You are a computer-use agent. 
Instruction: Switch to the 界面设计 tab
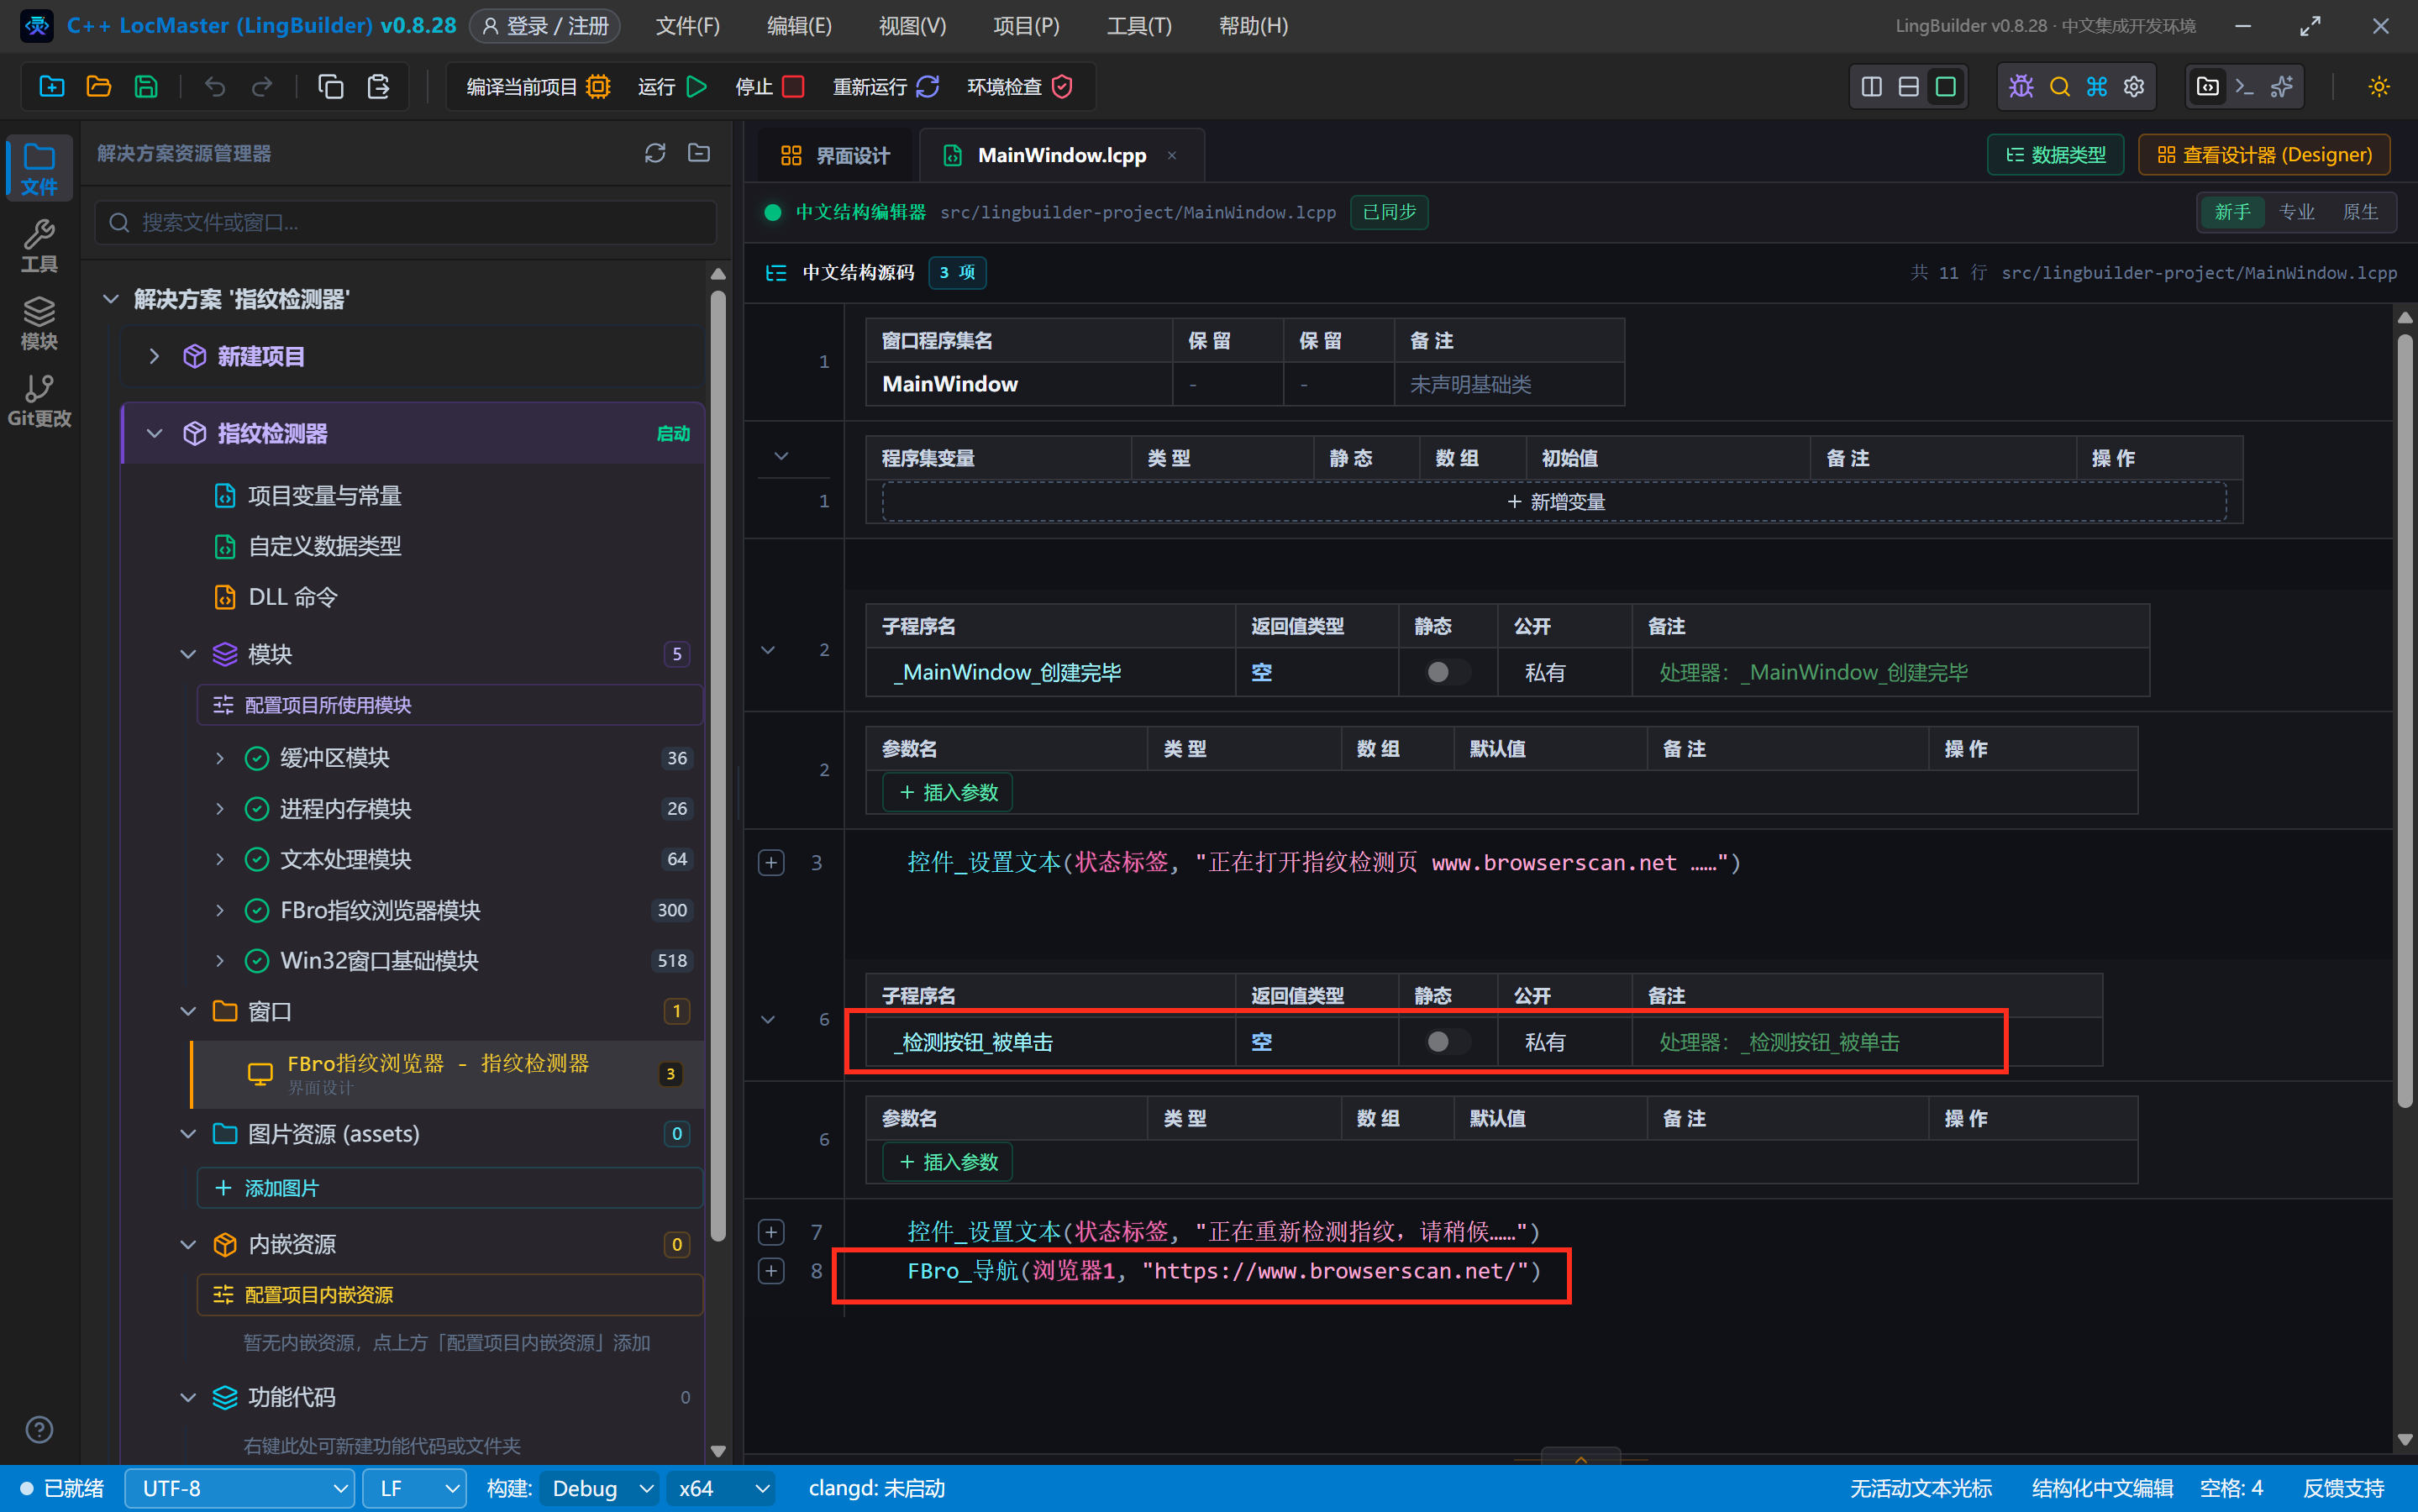834,155
